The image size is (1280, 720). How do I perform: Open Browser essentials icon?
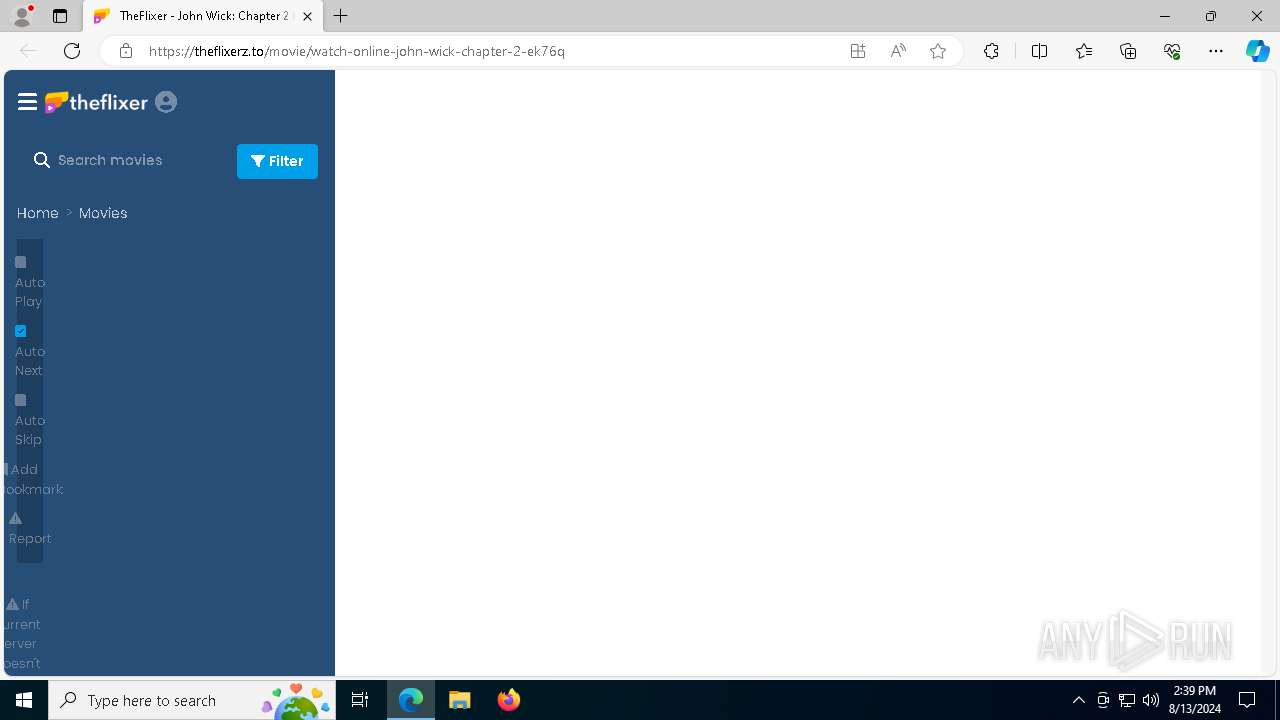(1172, 51)
